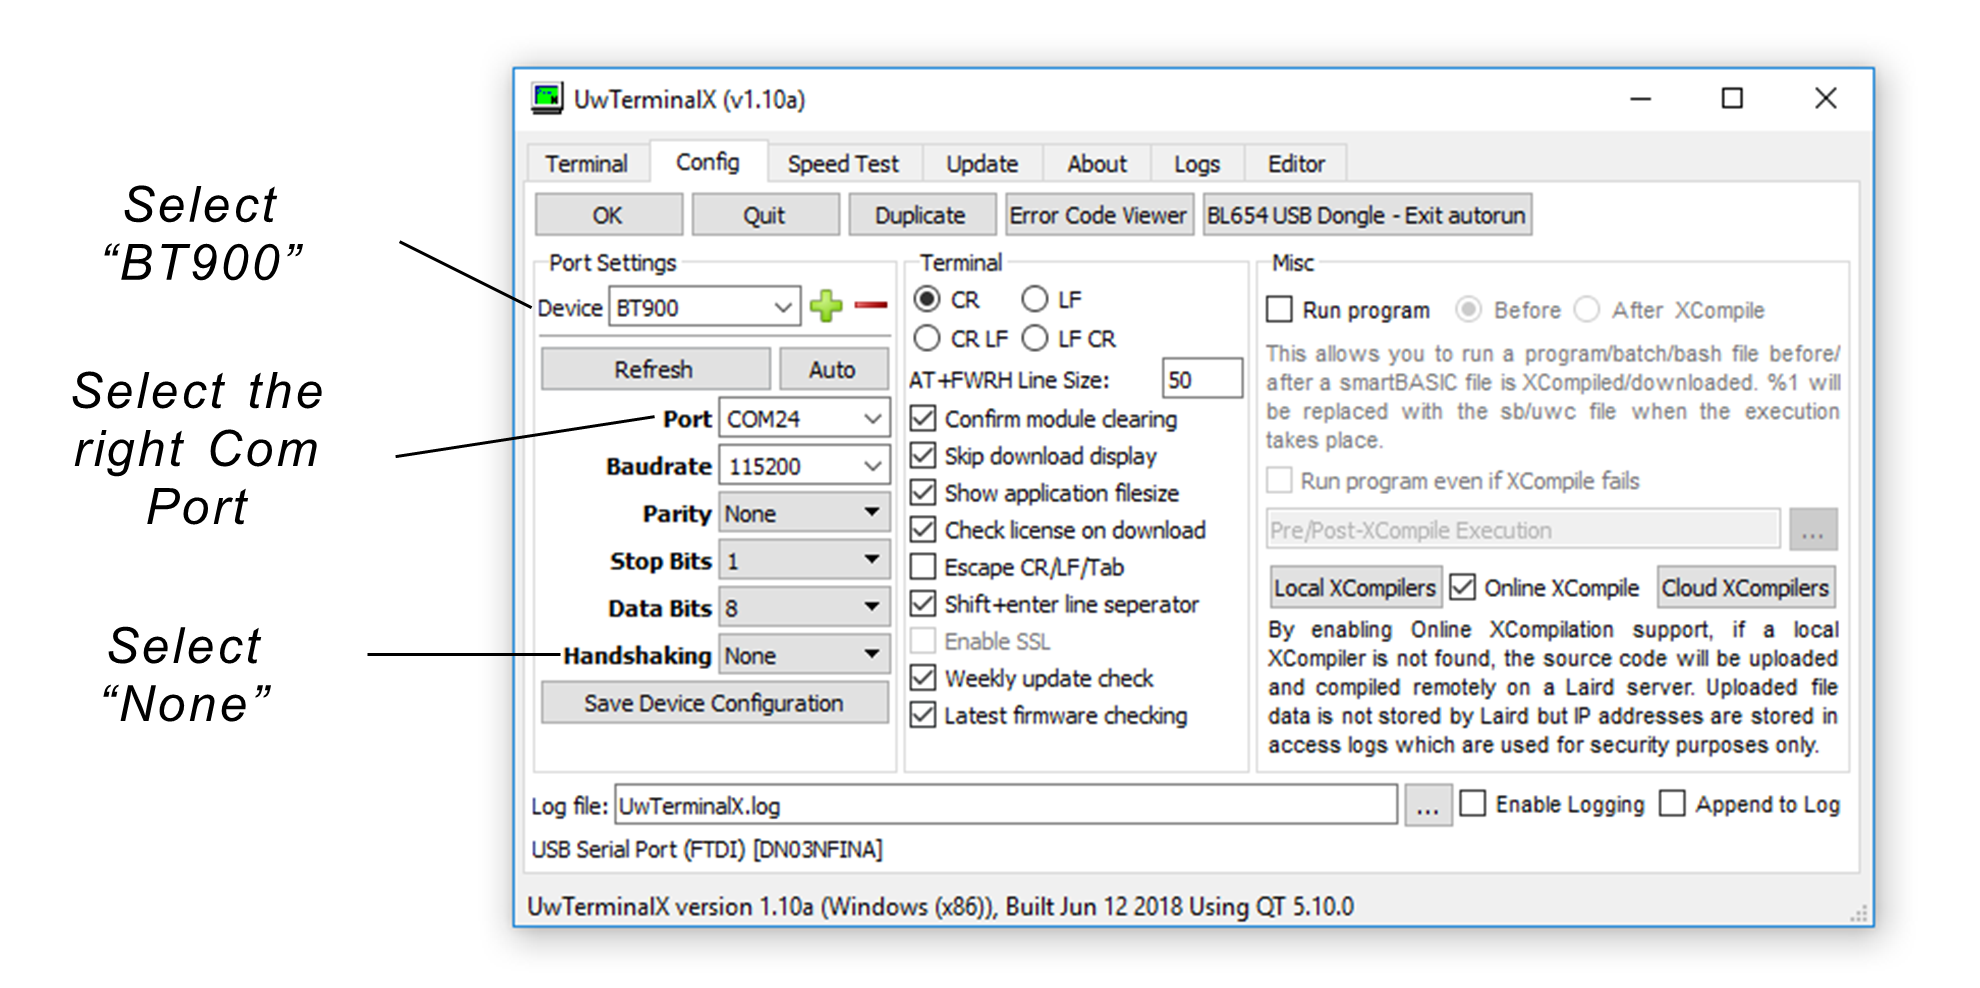Disable Online XCompile
This screenshot has height=988, width=1980.
click(x=1463, y=587)
